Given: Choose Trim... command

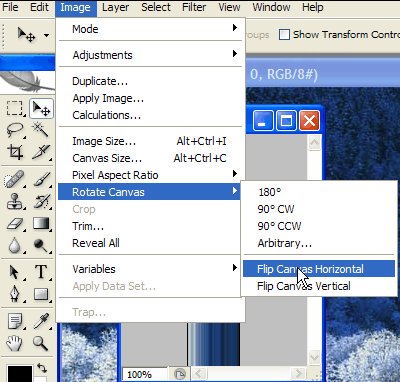Looking at the screenshot, I should 150,226.
